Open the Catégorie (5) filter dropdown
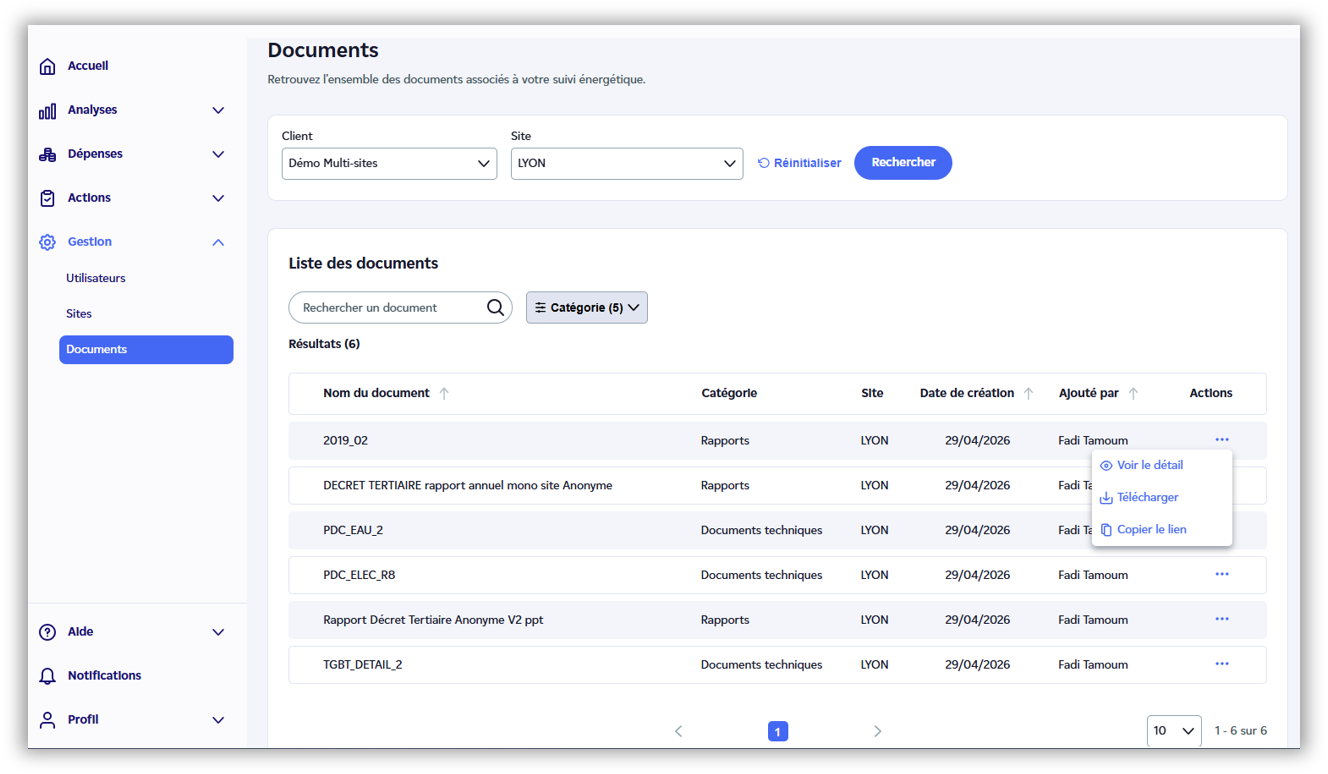Screen dimensions: 1328x774 point(587,308)
